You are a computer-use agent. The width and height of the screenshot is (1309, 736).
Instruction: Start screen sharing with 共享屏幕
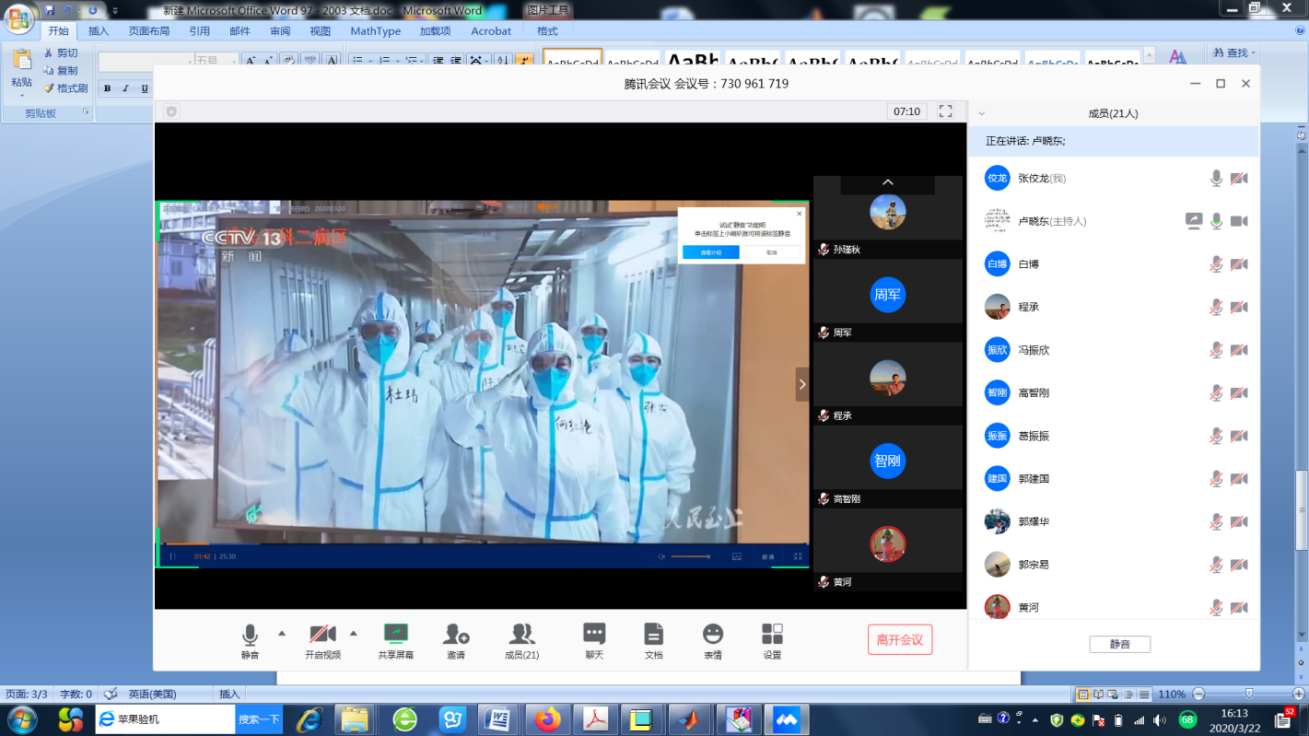click(x=396, y=641)
